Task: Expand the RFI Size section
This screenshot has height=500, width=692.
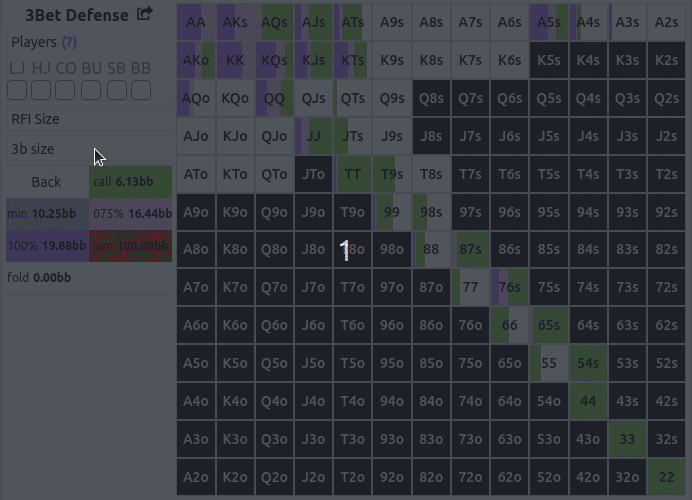Action: tap(35, 119)
